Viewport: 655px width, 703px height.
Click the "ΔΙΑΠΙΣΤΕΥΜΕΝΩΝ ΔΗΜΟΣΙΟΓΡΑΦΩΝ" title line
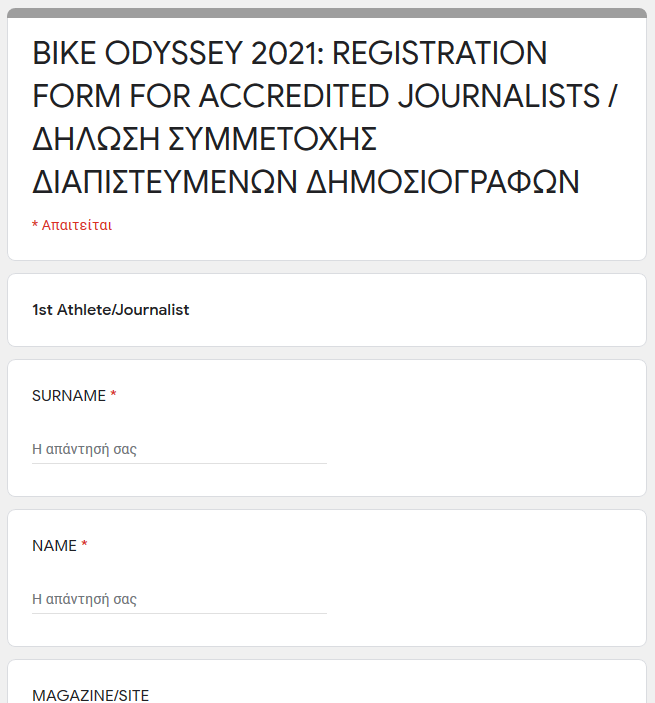coord(306,182)
